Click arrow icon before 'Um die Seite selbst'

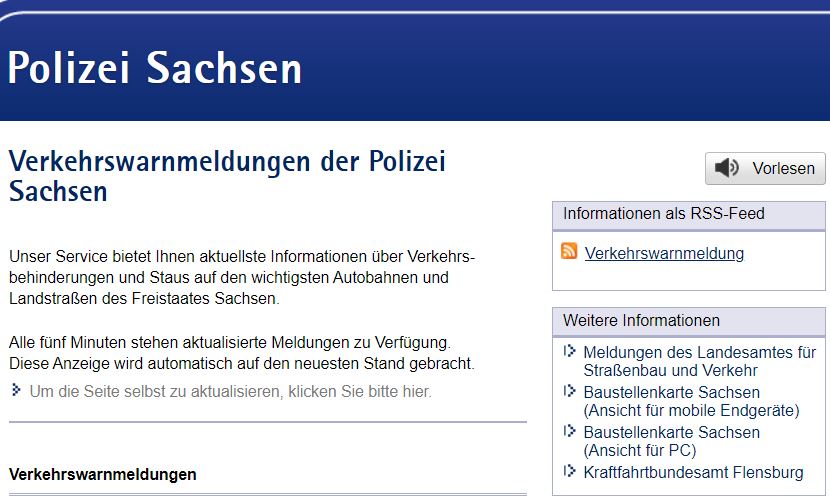tap(16, 390)
